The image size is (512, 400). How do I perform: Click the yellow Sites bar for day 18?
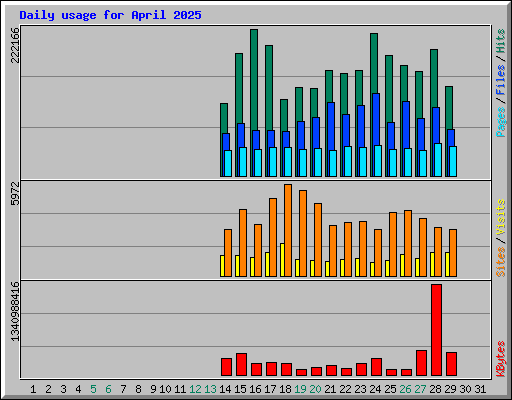[282, 260]
